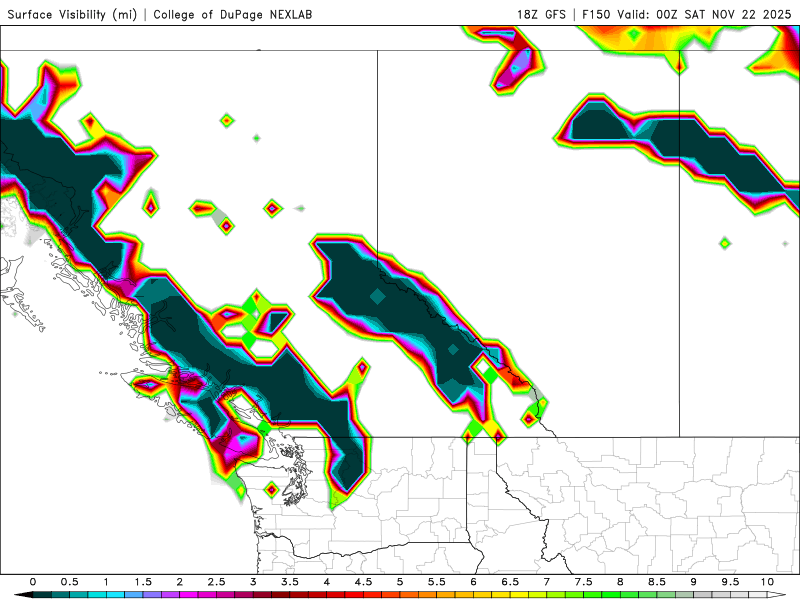The image size is (800, 600).
Task: Click the colorbar label "5.5"
Action: point(437,582)
